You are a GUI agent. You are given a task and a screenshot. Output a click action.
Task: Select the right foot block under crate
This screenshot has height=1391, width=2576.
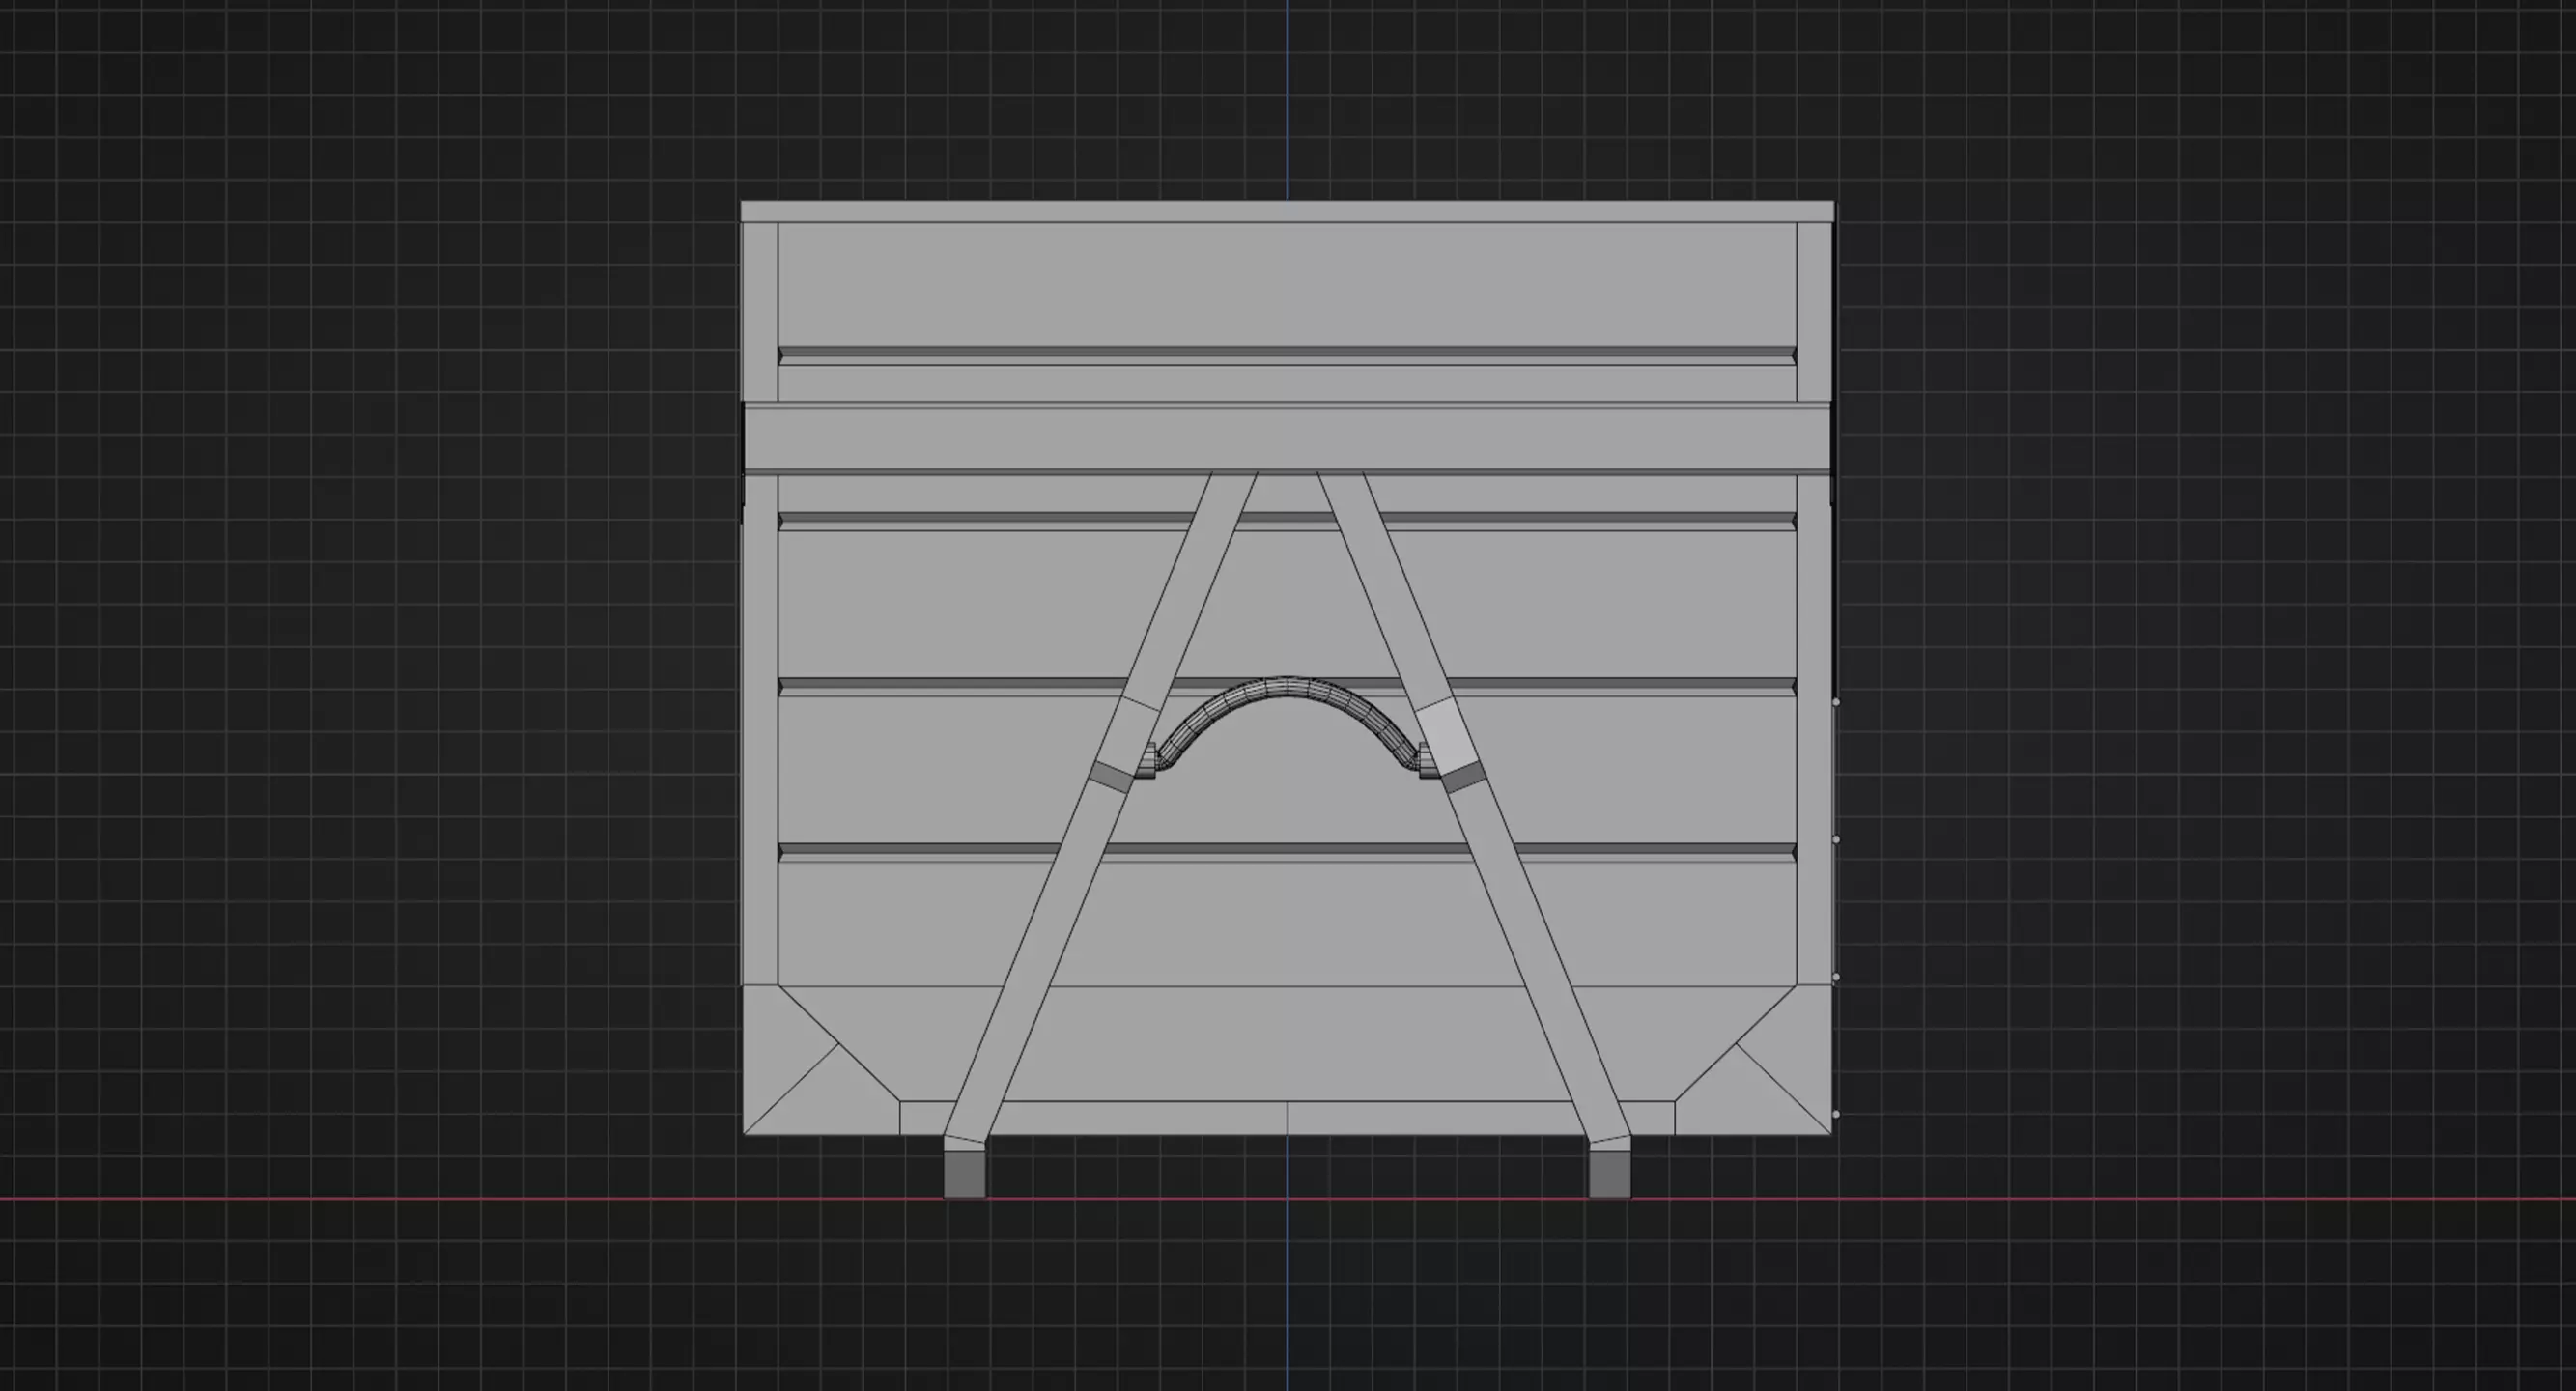tap(1610, 1175)
